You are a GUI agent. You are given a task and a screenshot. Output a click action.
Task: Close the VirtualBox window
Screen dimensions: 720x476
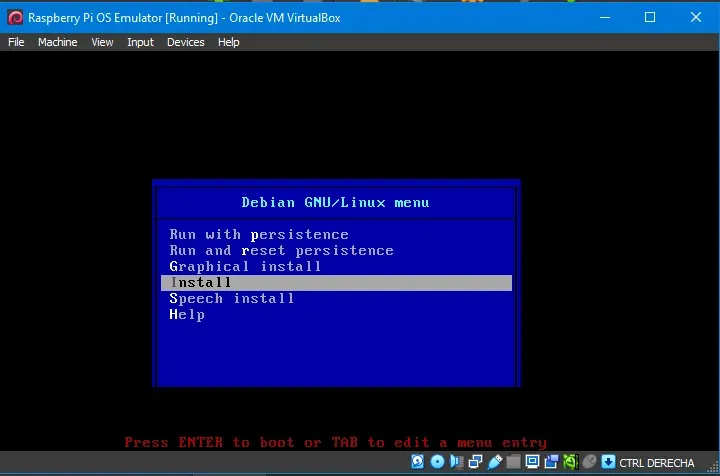tap(696, 18)
